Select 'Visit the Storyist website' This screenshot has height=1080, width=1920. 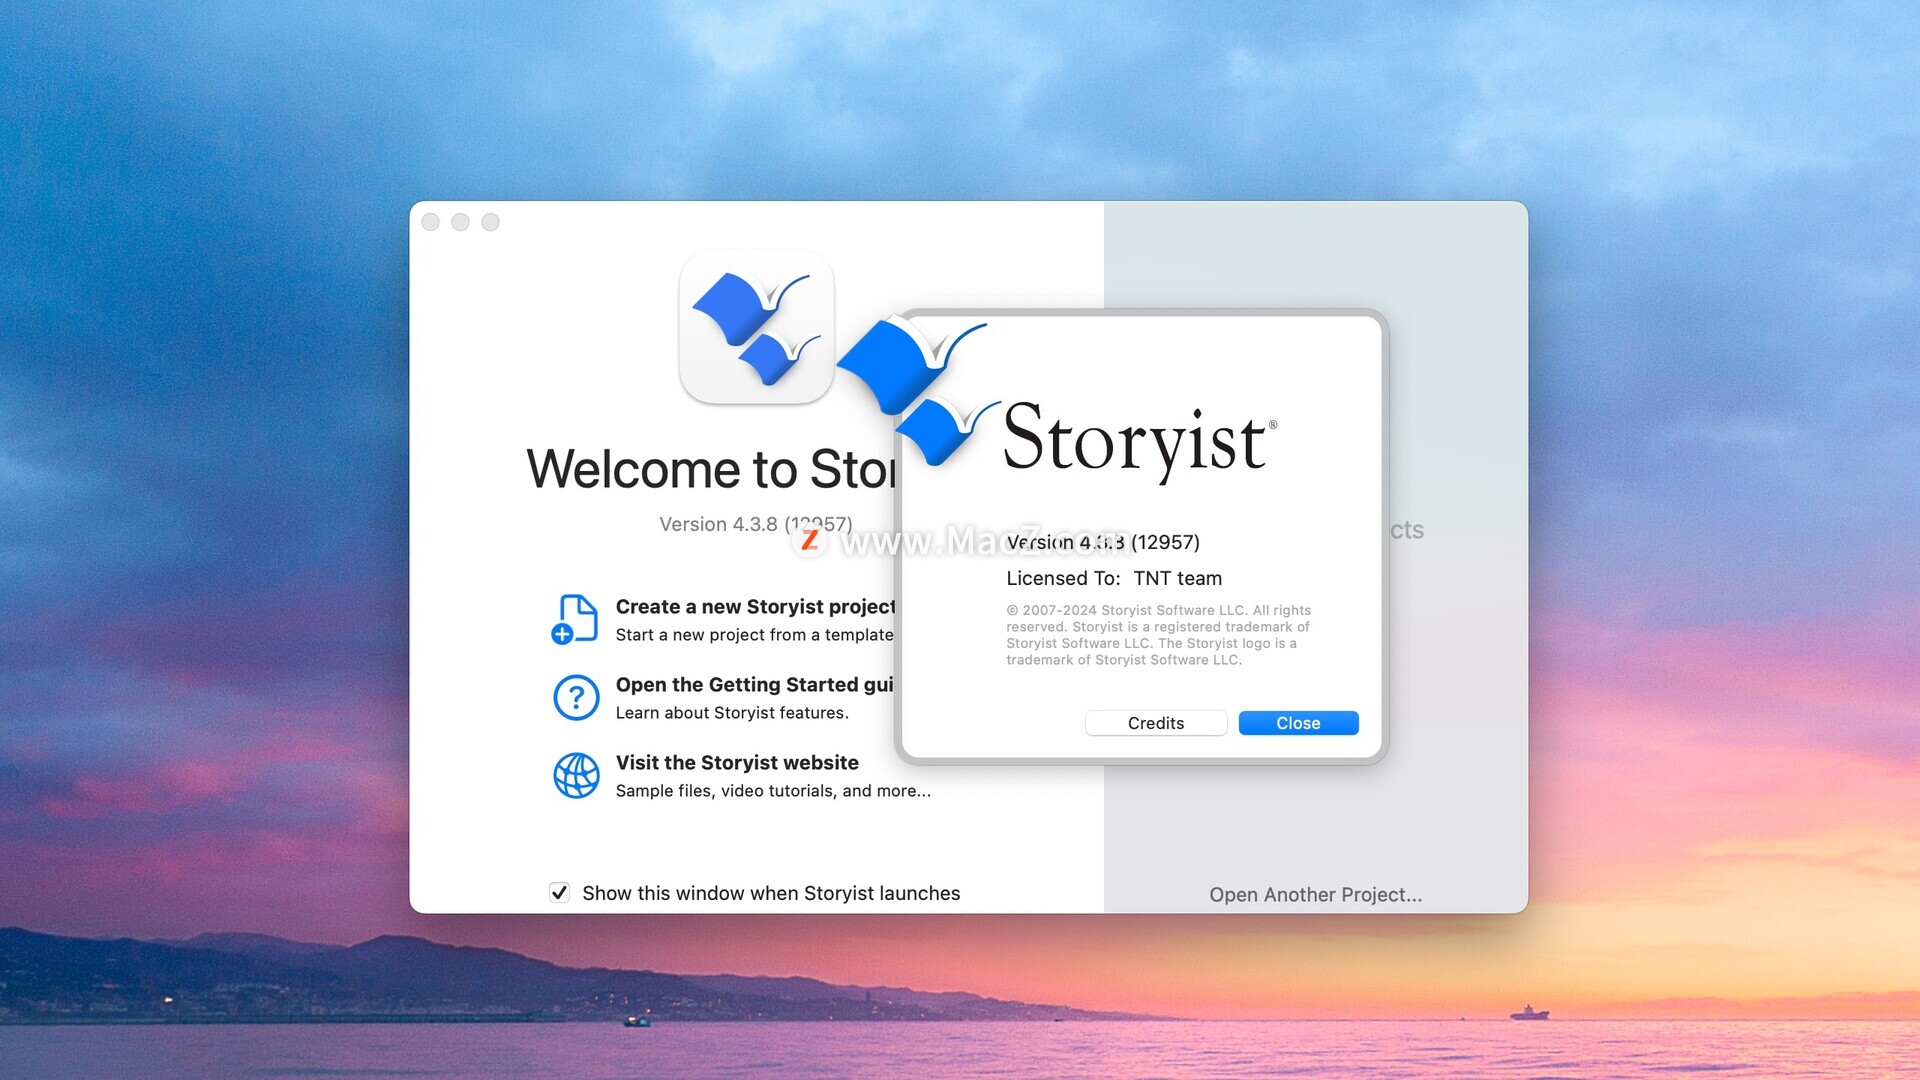pos(737,763)
